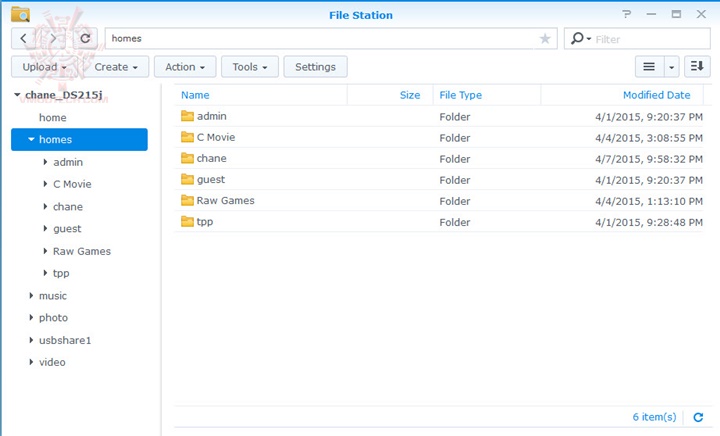This screenshot has height=436, width=720.
Task: Expand the C Movie subfolder in tree
Action: pos(45,184)
